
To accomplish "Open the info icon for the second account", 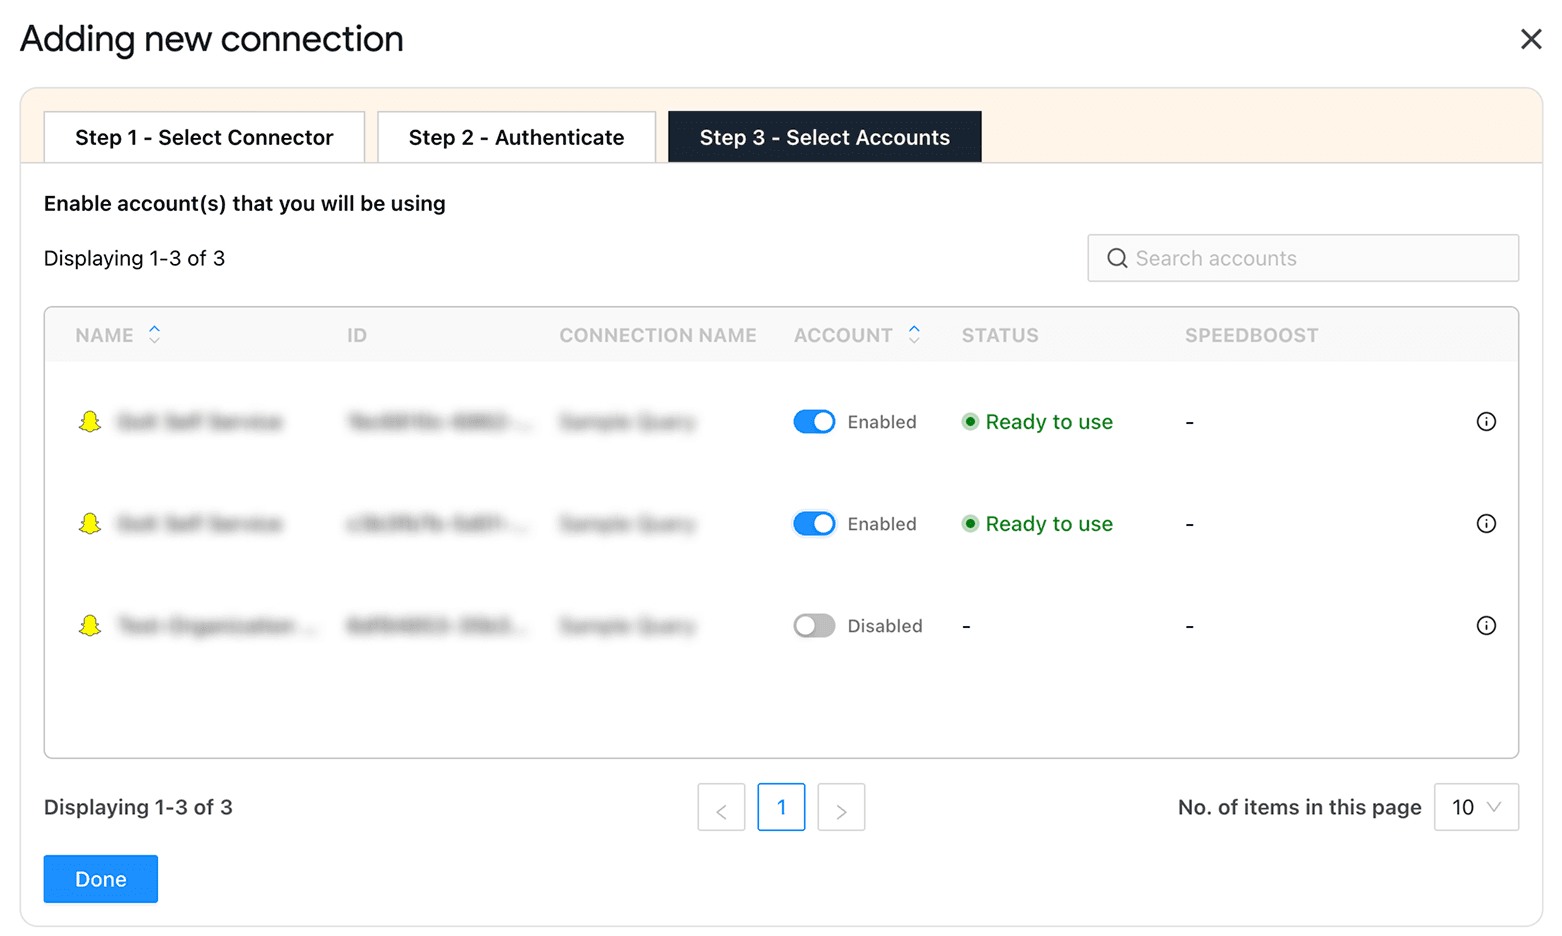I will click(1487, 523).
